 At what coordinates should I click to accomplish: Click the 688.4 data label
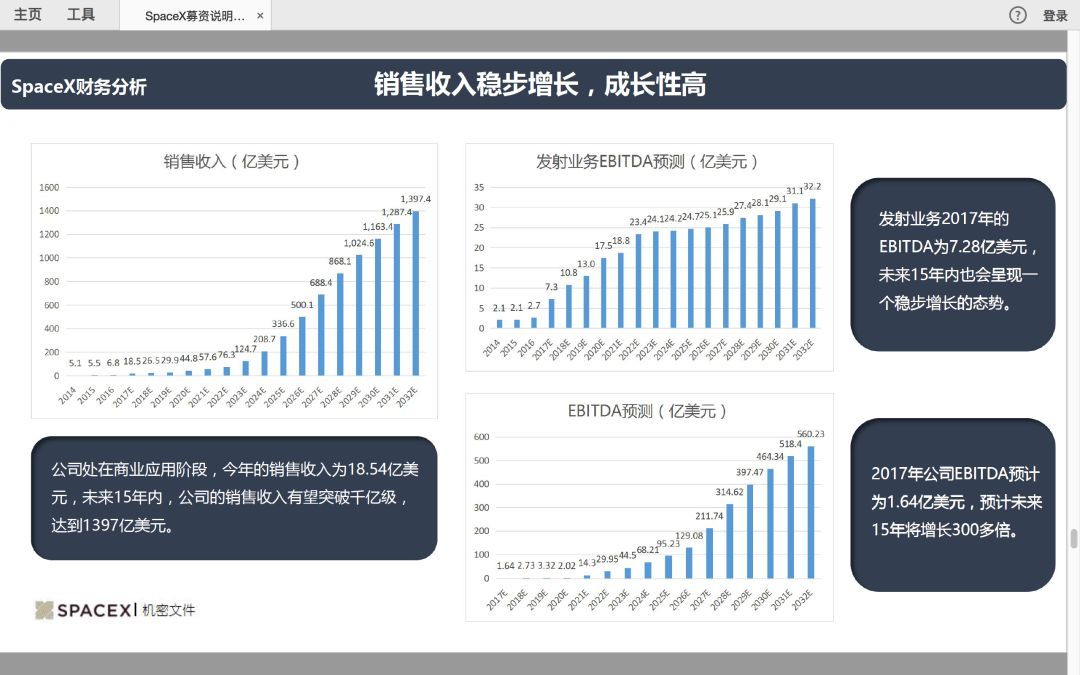coord(321,282)
